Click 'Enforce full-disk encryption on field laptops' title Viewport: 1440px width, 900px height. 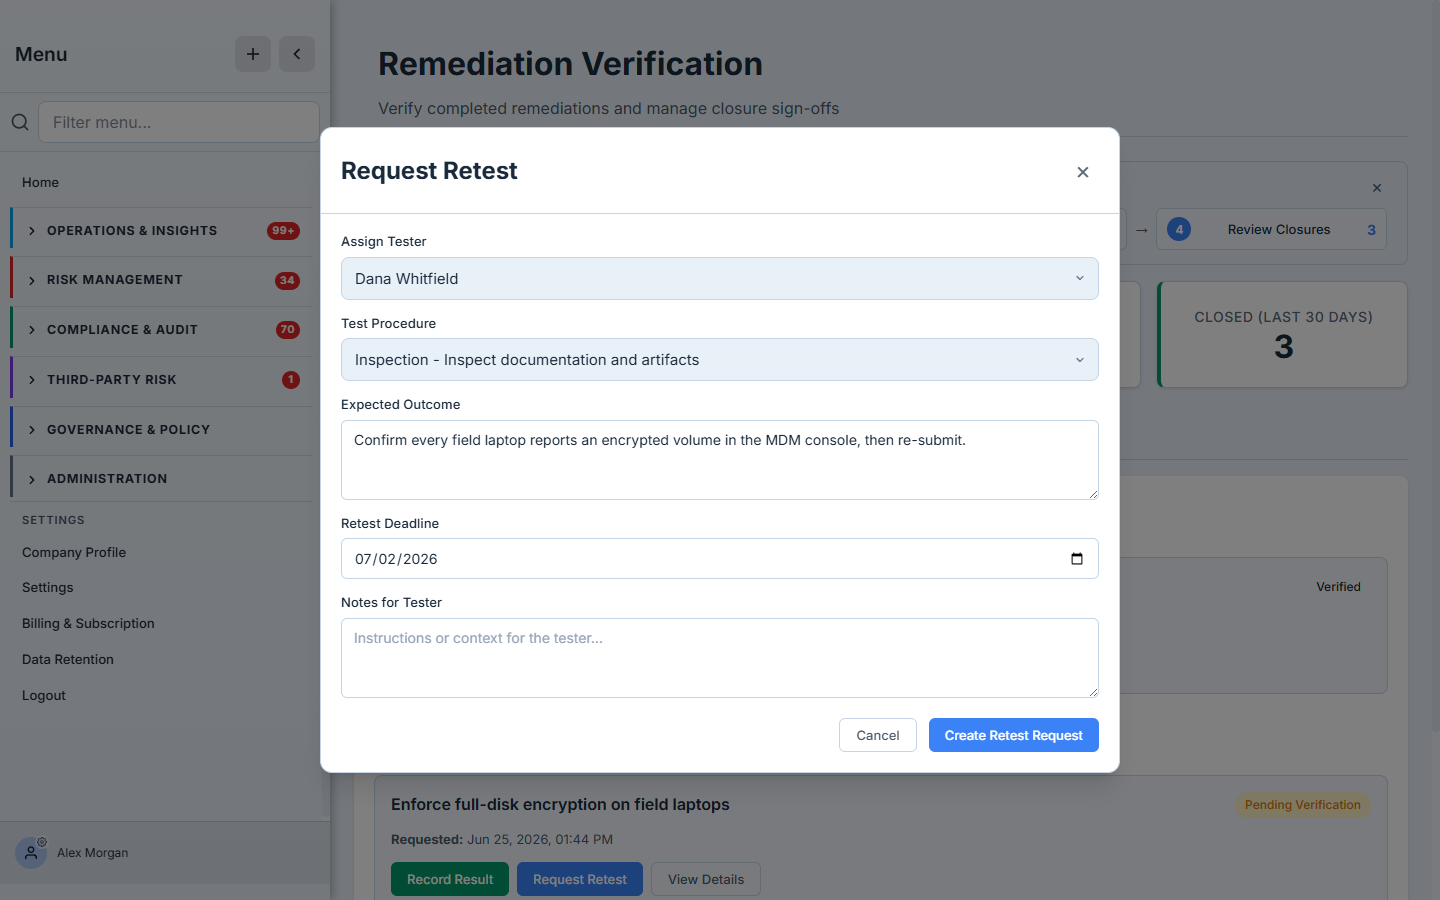[560, 805]
